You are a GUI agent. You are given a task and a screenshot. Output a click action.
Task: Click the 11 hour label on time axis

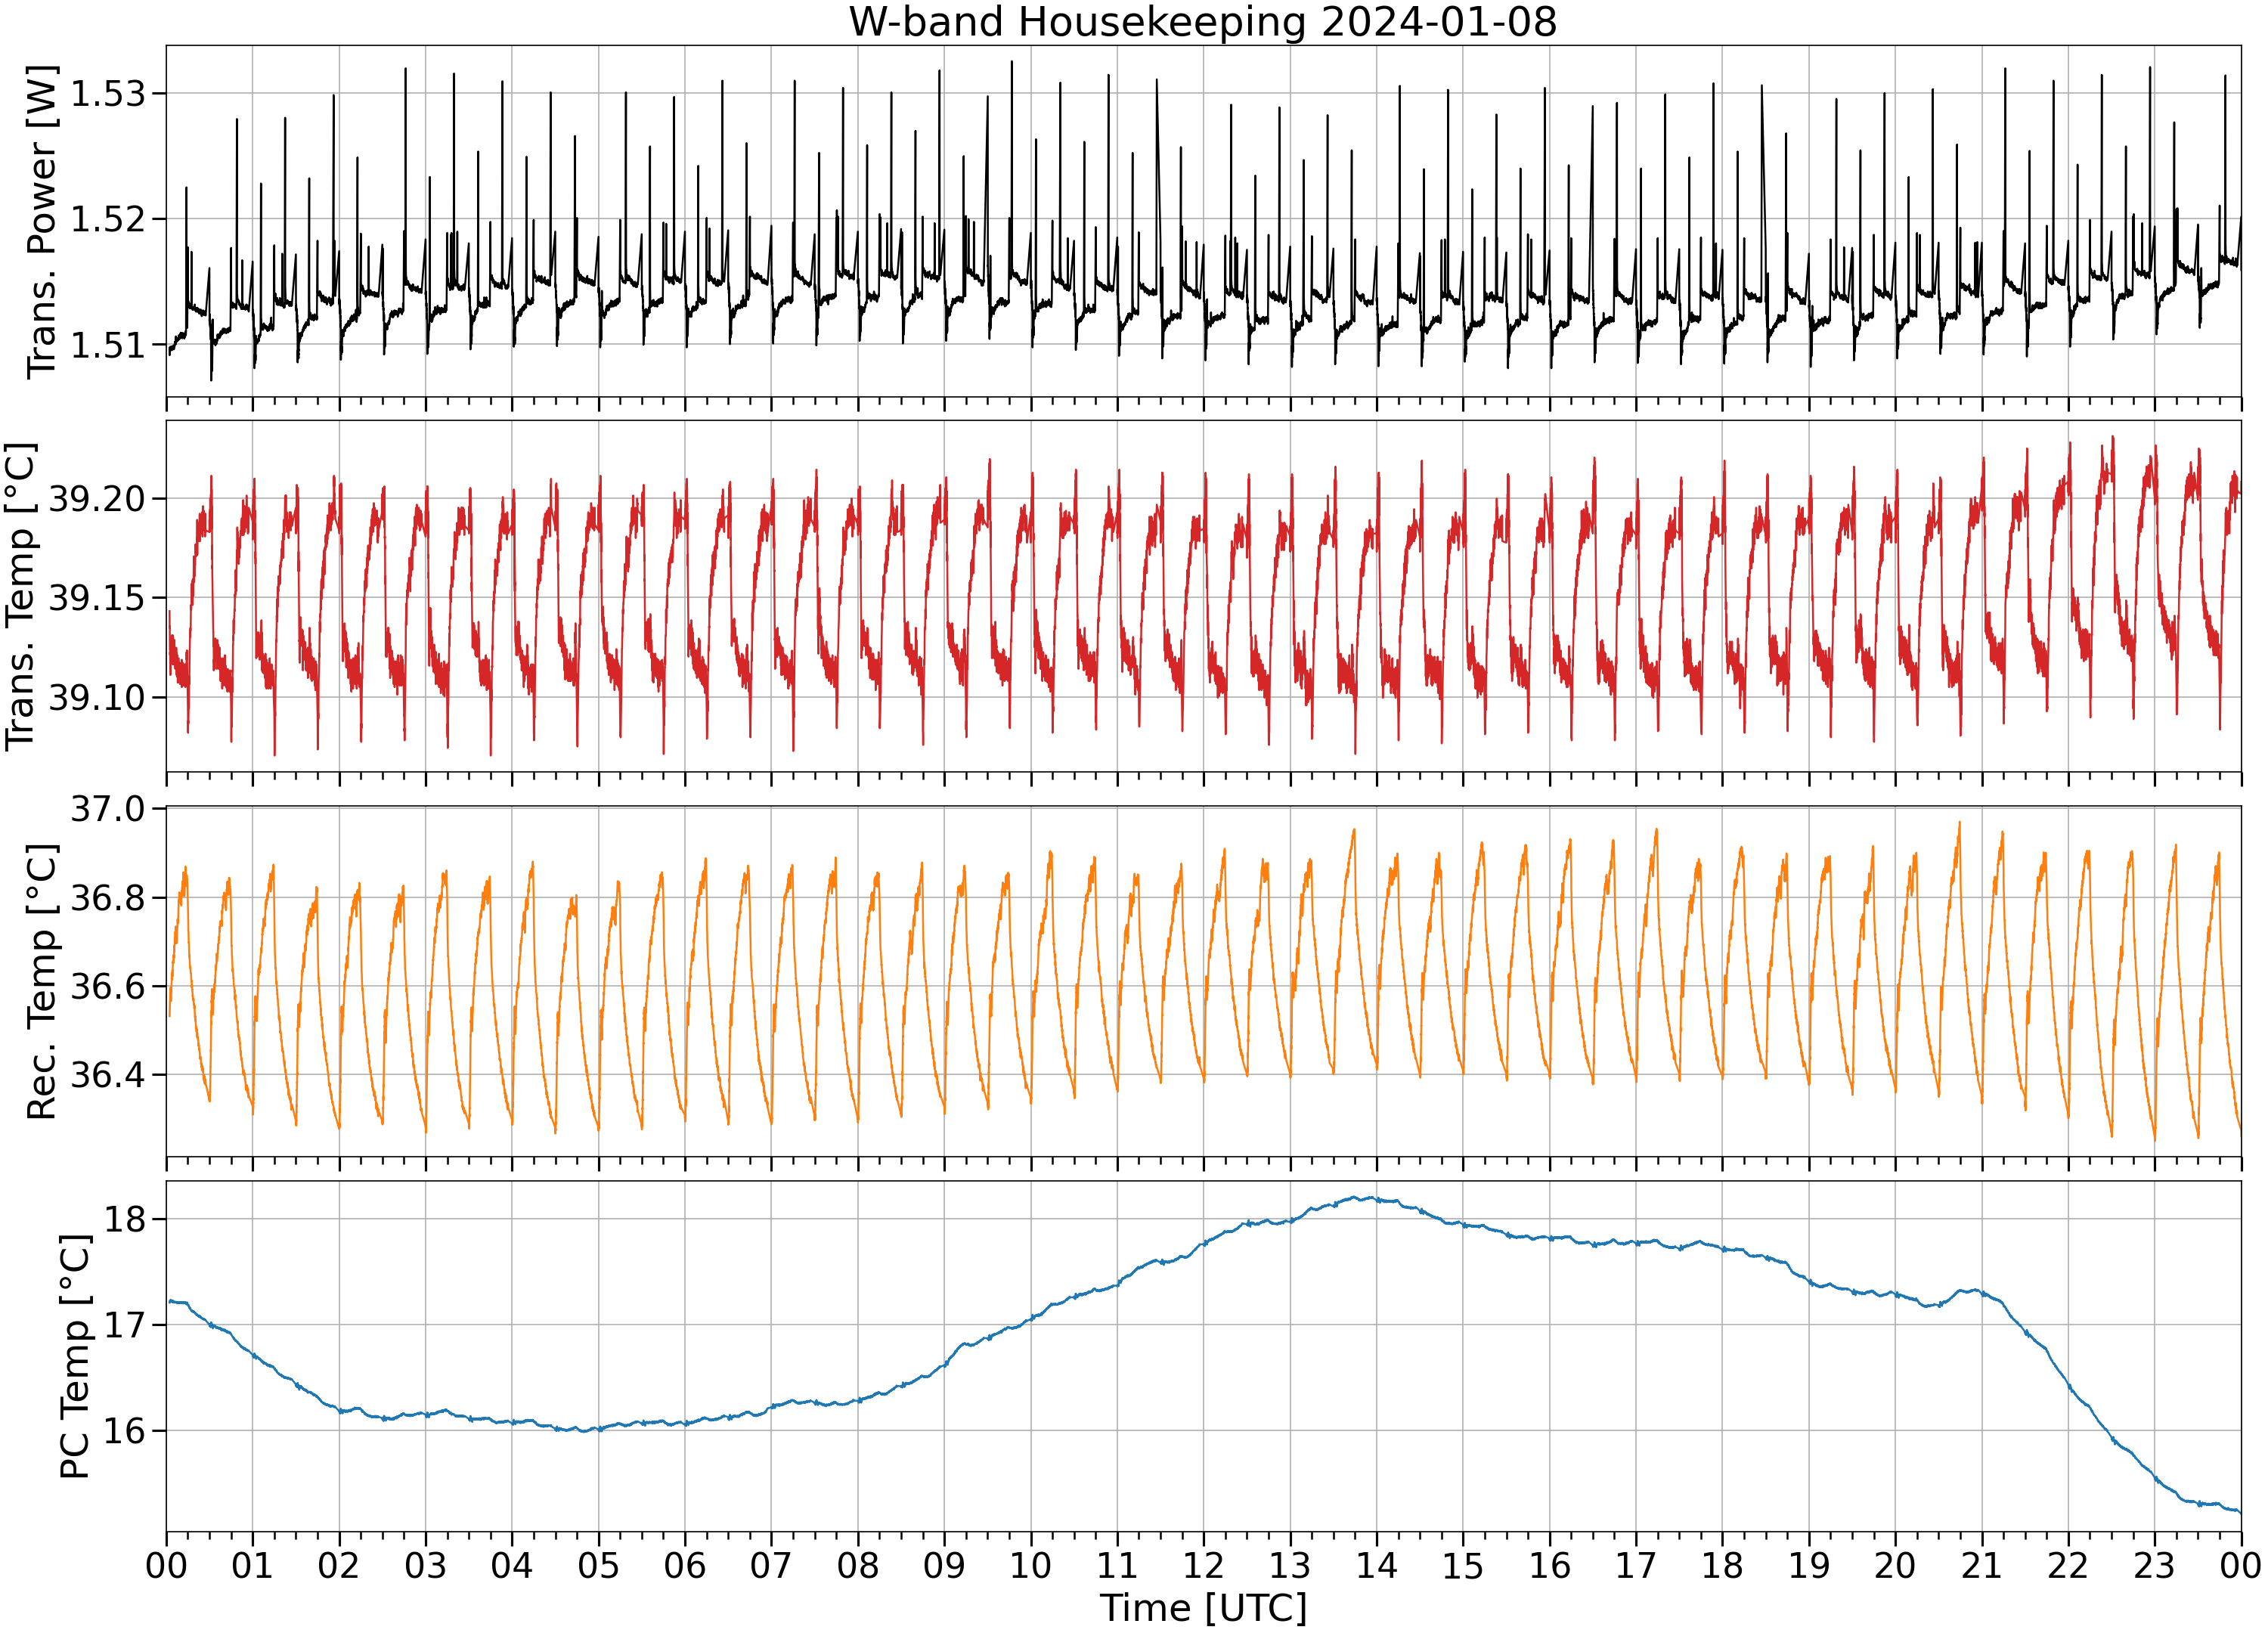click(1117, 1565)
